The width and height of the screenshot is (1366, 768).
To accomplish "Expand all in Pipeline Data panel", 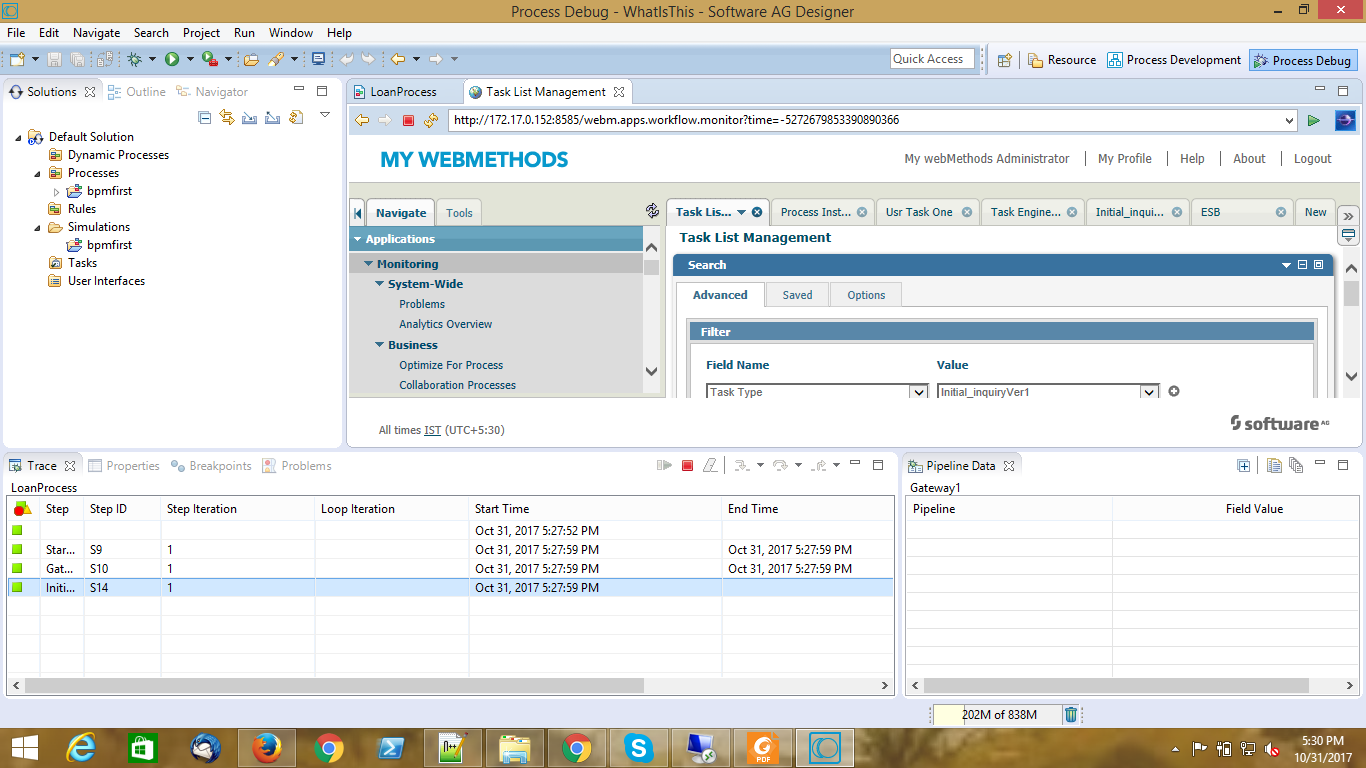I will coord(1243,465).
